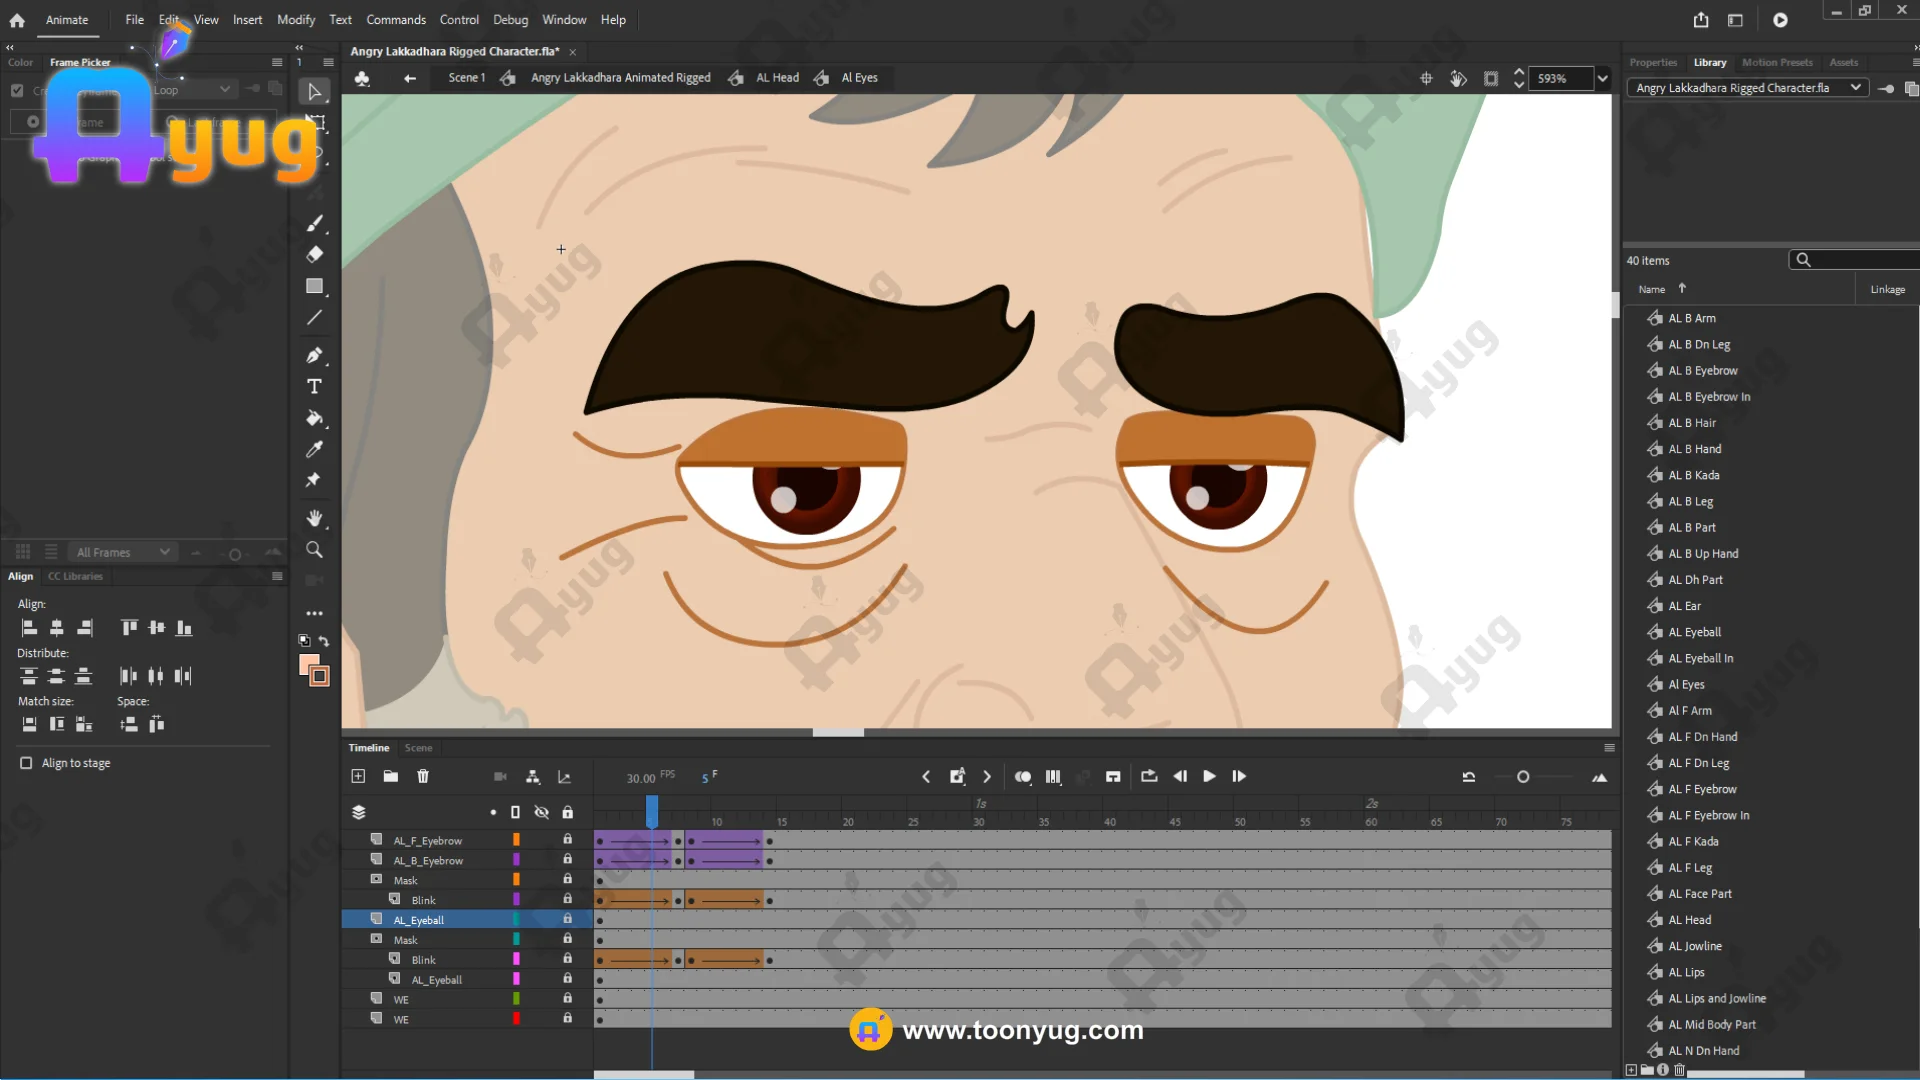Open the library document dropdown
The width and height of the screenshot is (1920, 1080).
point(1855,88)
